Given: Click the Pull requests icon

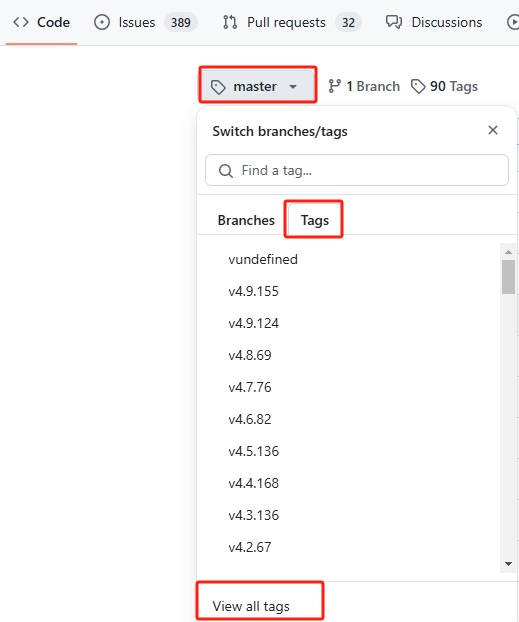Looking at the screenshot, I should (x=230, y=22).
